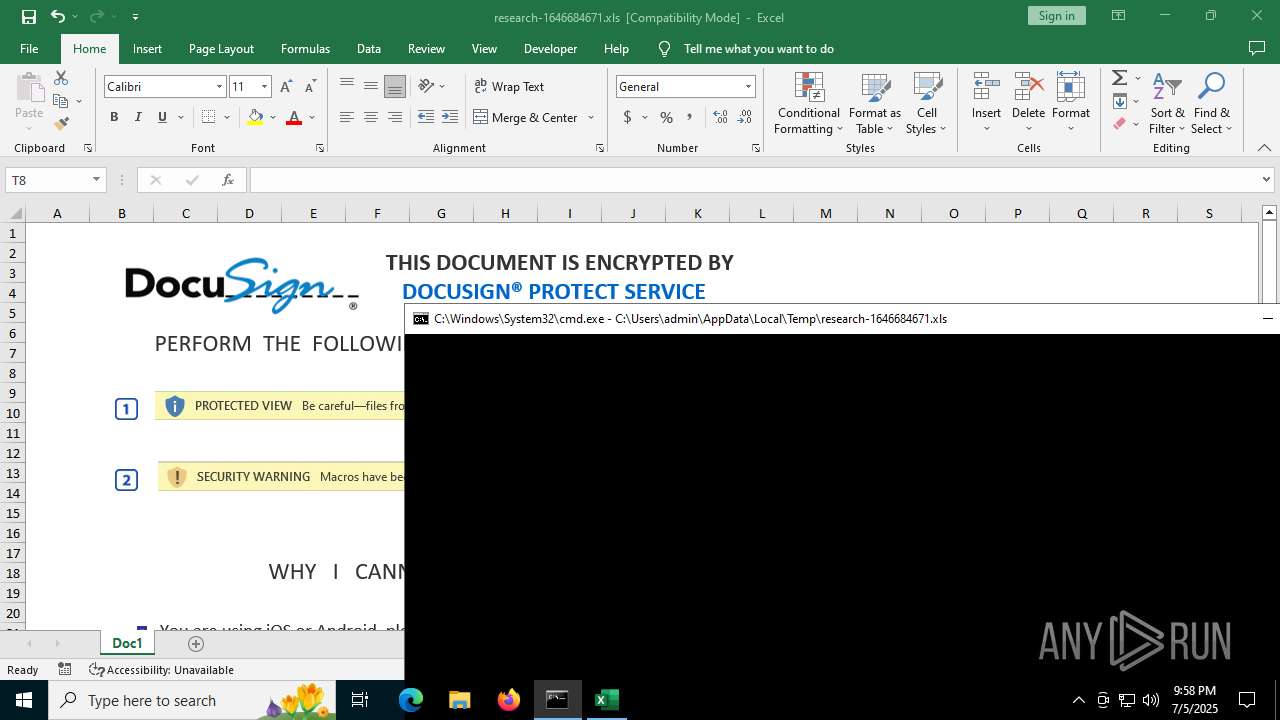Open Microsoft Edge from the taskbar
The width and height of the screenshot is (1280, 720).
411,700
